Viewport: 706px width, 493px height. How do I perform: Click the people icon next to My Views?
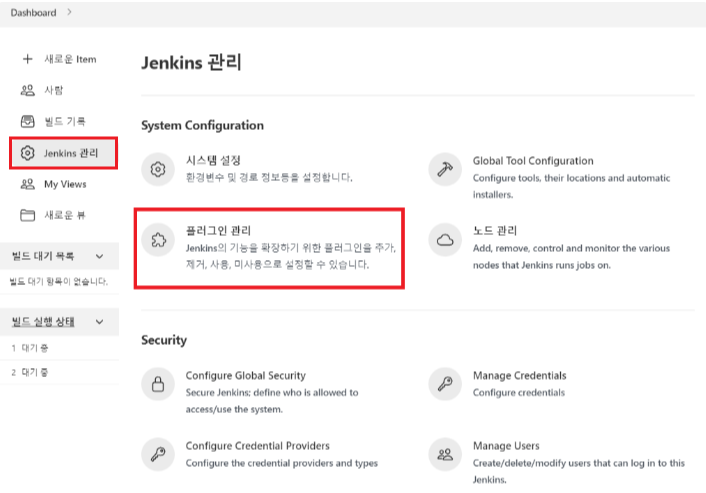coord(27,184)
